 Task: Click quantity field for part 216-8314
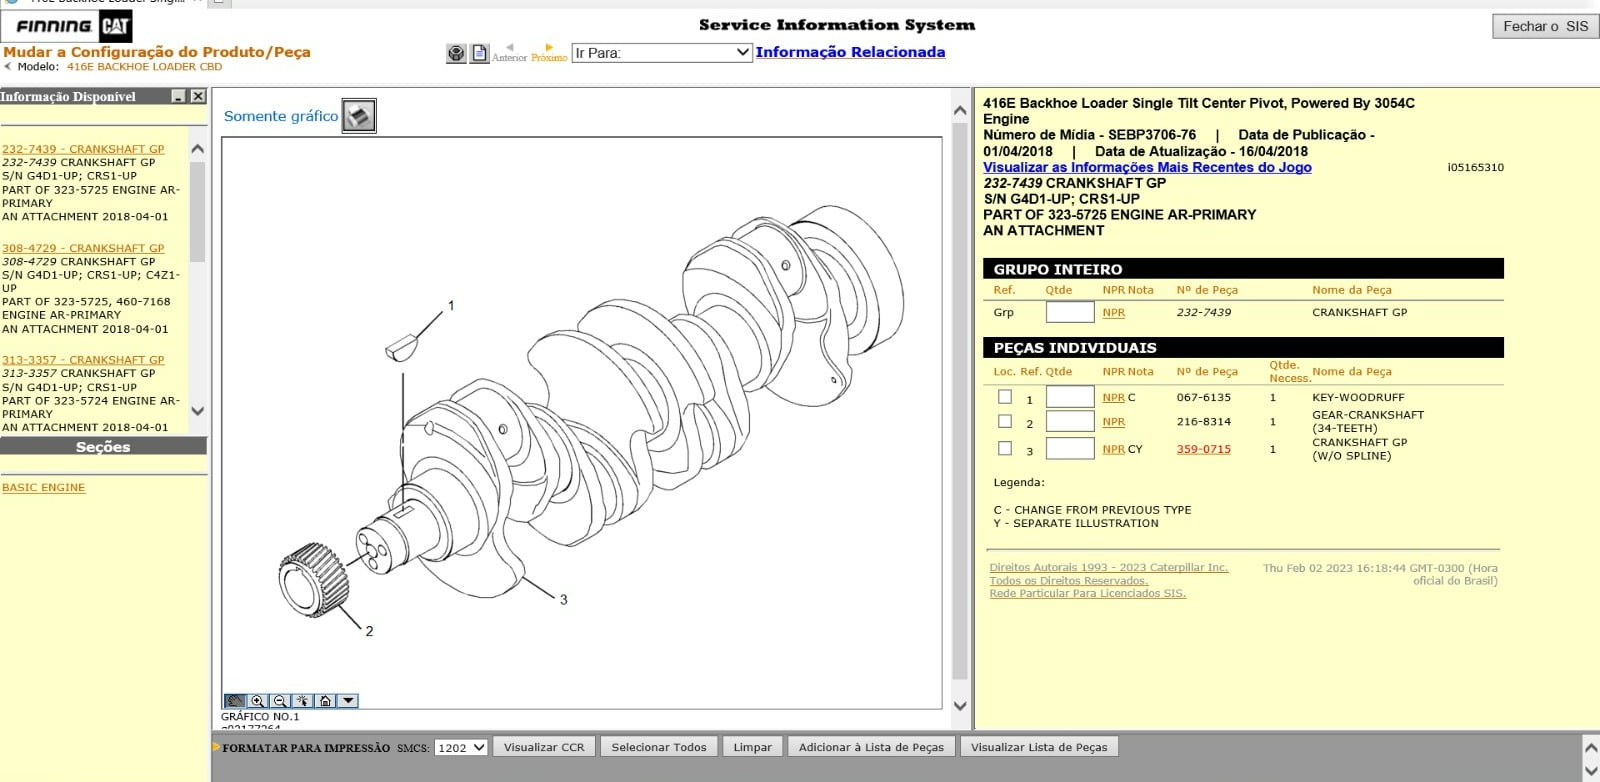pos(1069,421)
